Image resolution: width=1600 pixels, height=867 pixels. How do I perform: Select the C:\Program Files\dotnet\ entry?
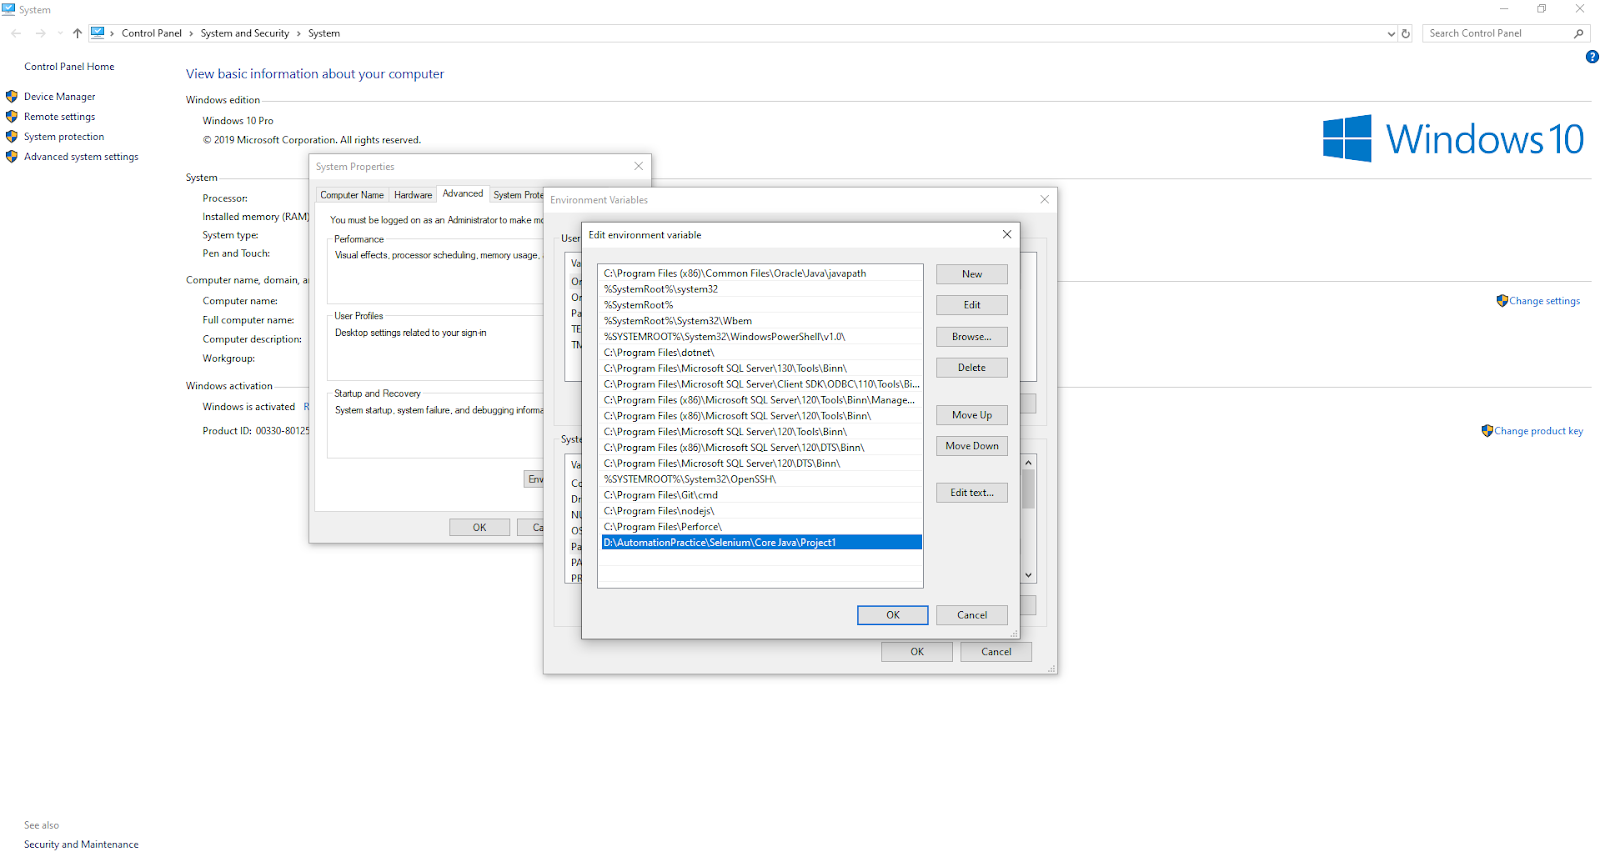pos(761,353)
